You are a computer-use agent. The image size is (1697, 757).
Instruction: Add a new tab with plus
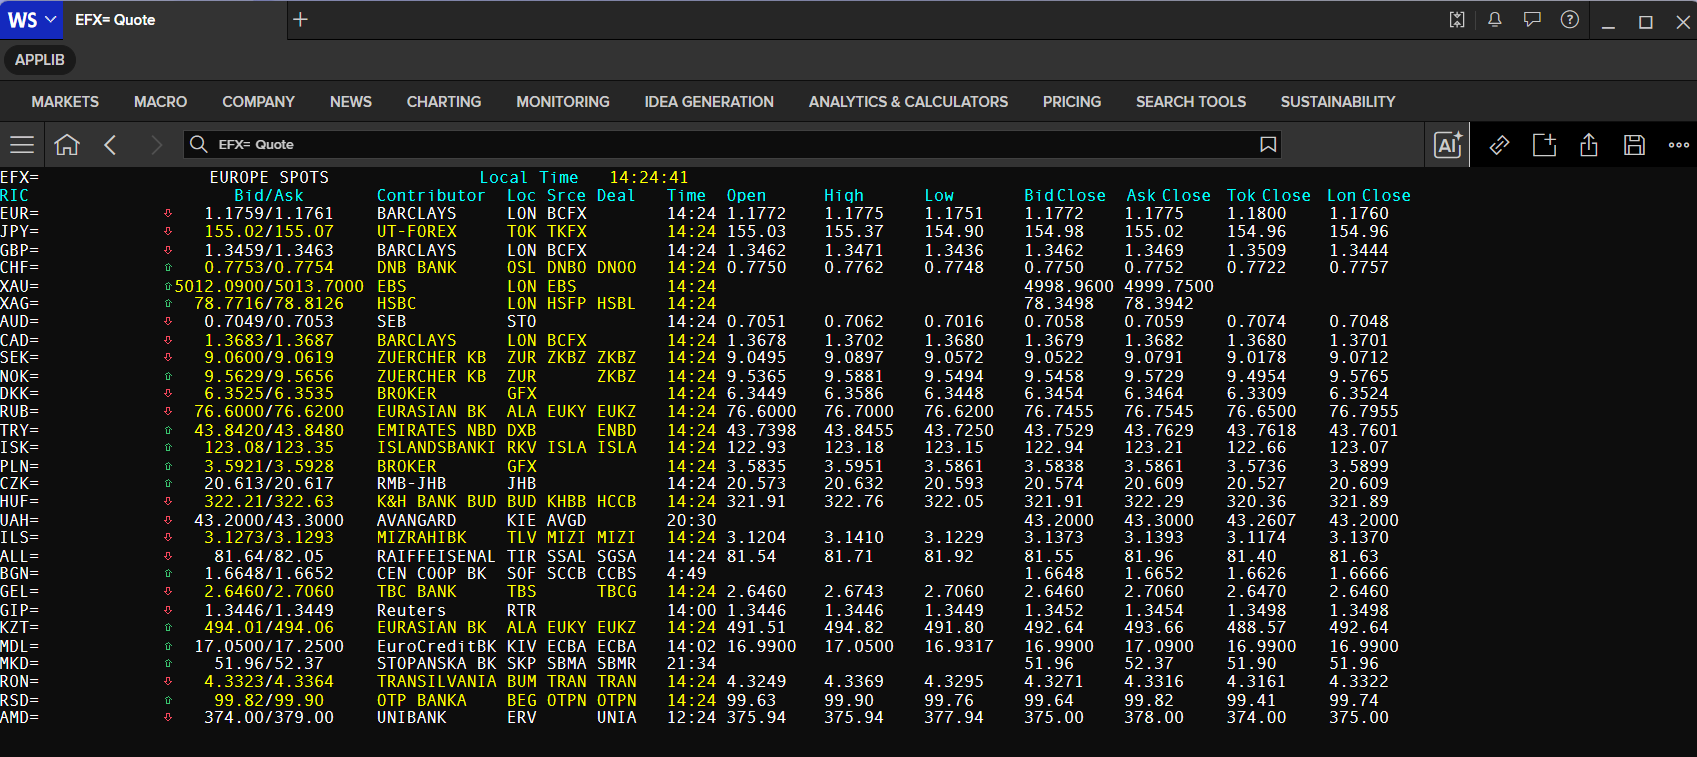pos(300,19)
